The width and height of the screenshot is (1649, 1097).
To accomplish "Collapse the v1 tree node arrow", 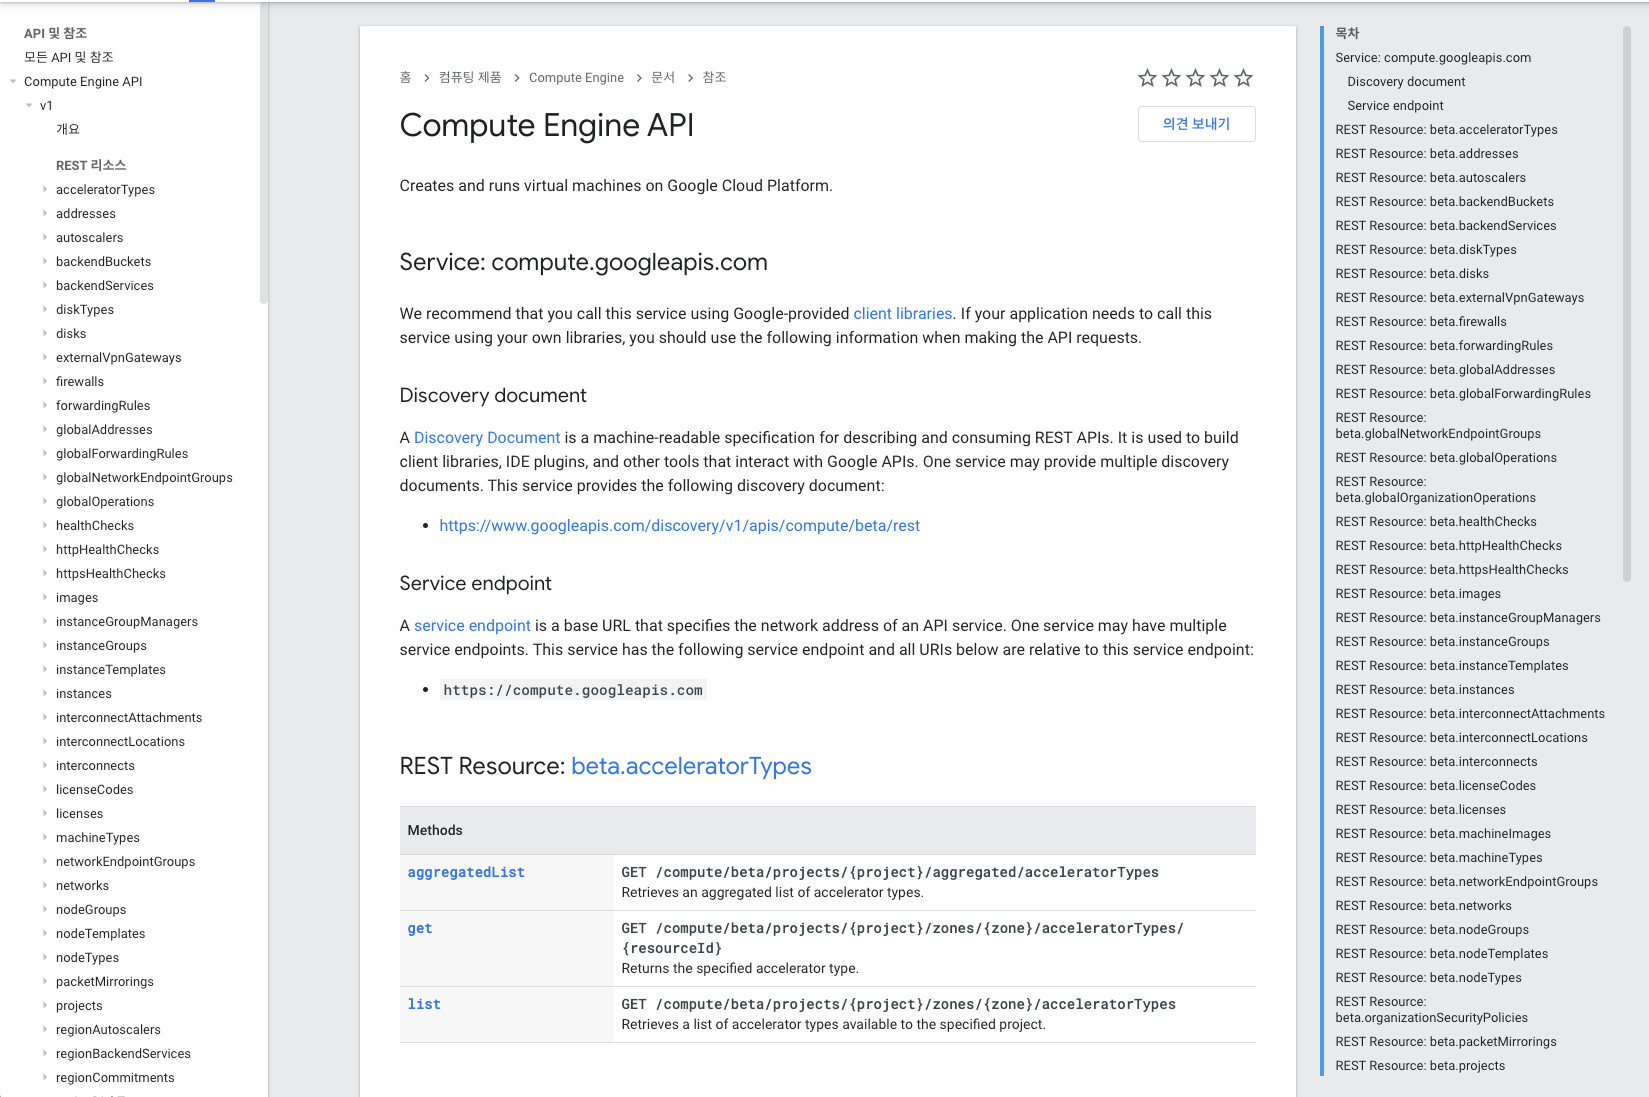I will click(29, 106).
